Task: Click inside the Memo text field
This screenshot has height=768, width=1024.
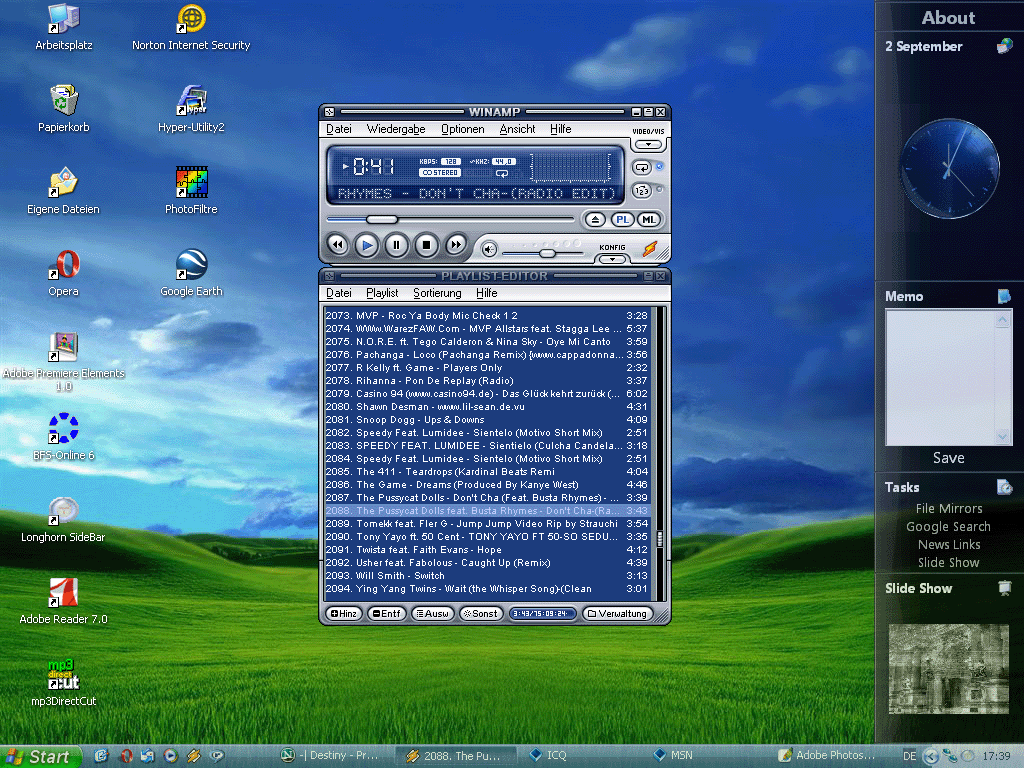Action: pos(940,377)
